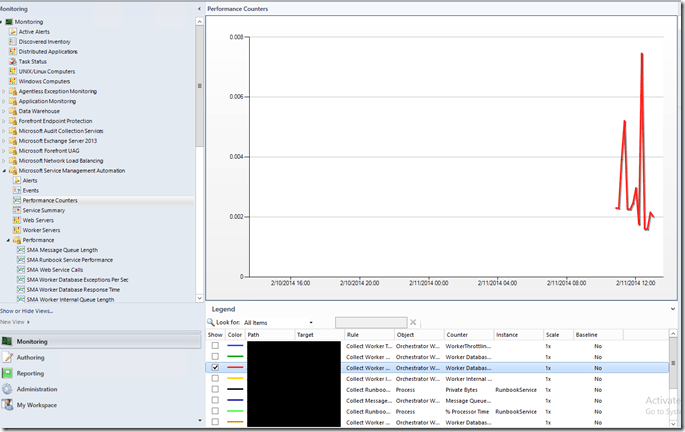This screenshot has height=432, width=685.
Task: Check the Private Bytes counter checkbox
Action: point(215,390)
